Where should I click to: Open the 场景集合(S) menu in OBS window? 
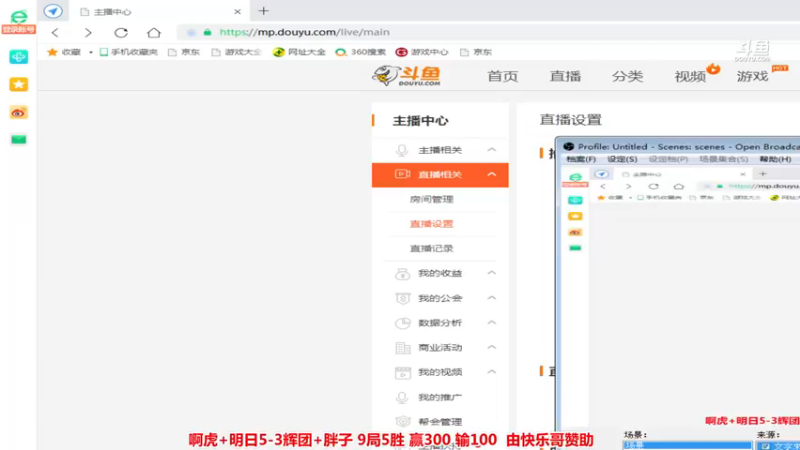coord(723,159)
